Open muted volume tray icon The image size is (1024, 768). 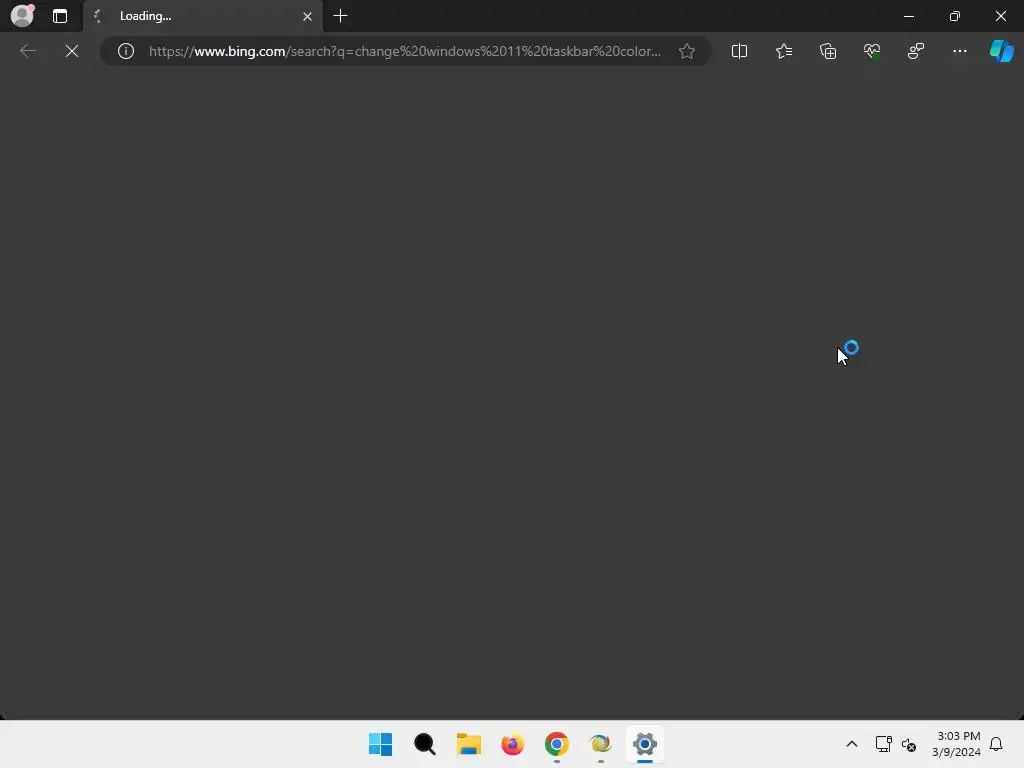click(908, 744)
